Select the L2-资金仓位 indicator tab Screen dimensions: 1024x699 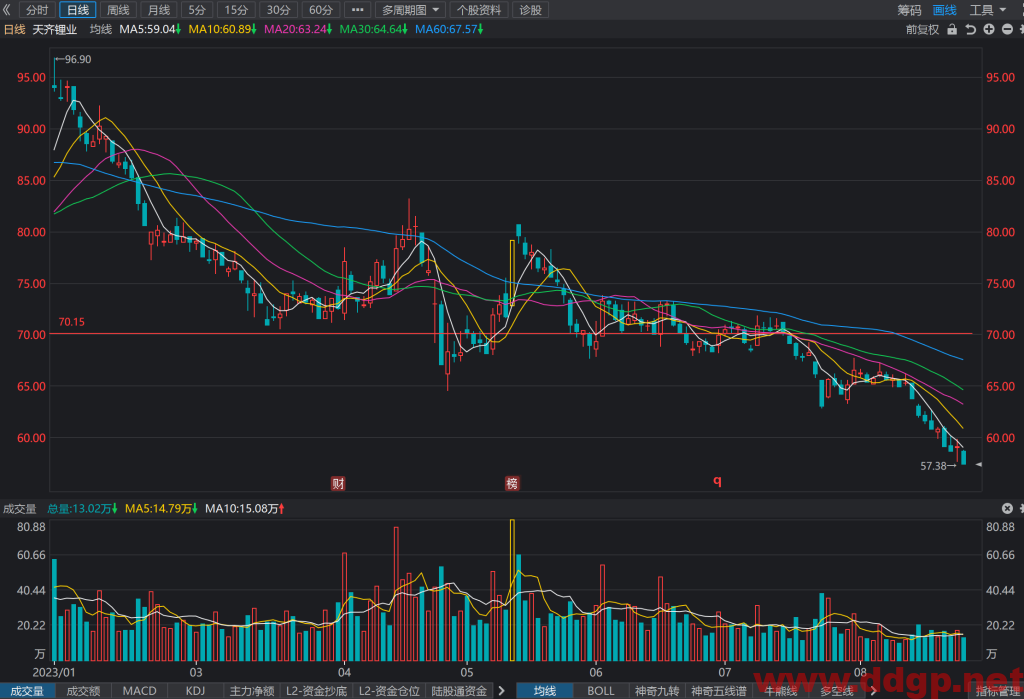coord(389,691)
